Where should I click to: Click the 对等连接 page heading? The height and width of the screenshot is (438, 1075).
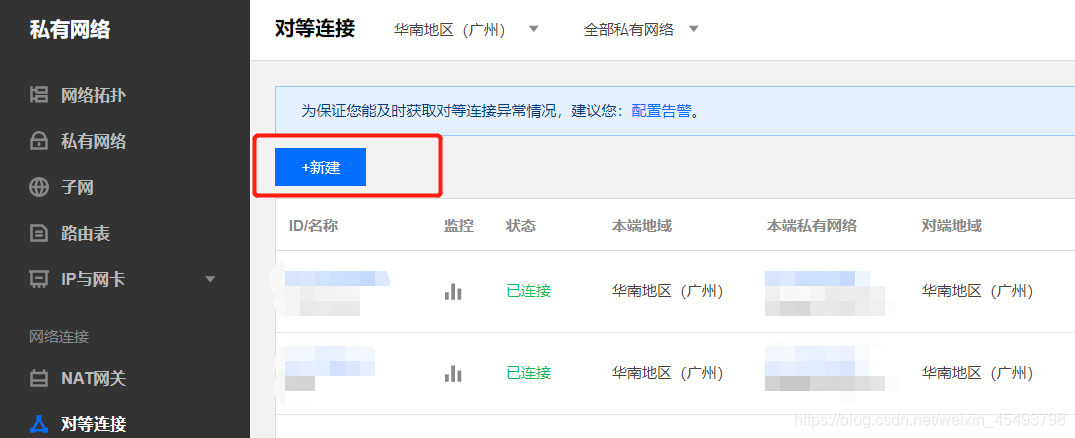pyautogui.click(x=315, y=29)
